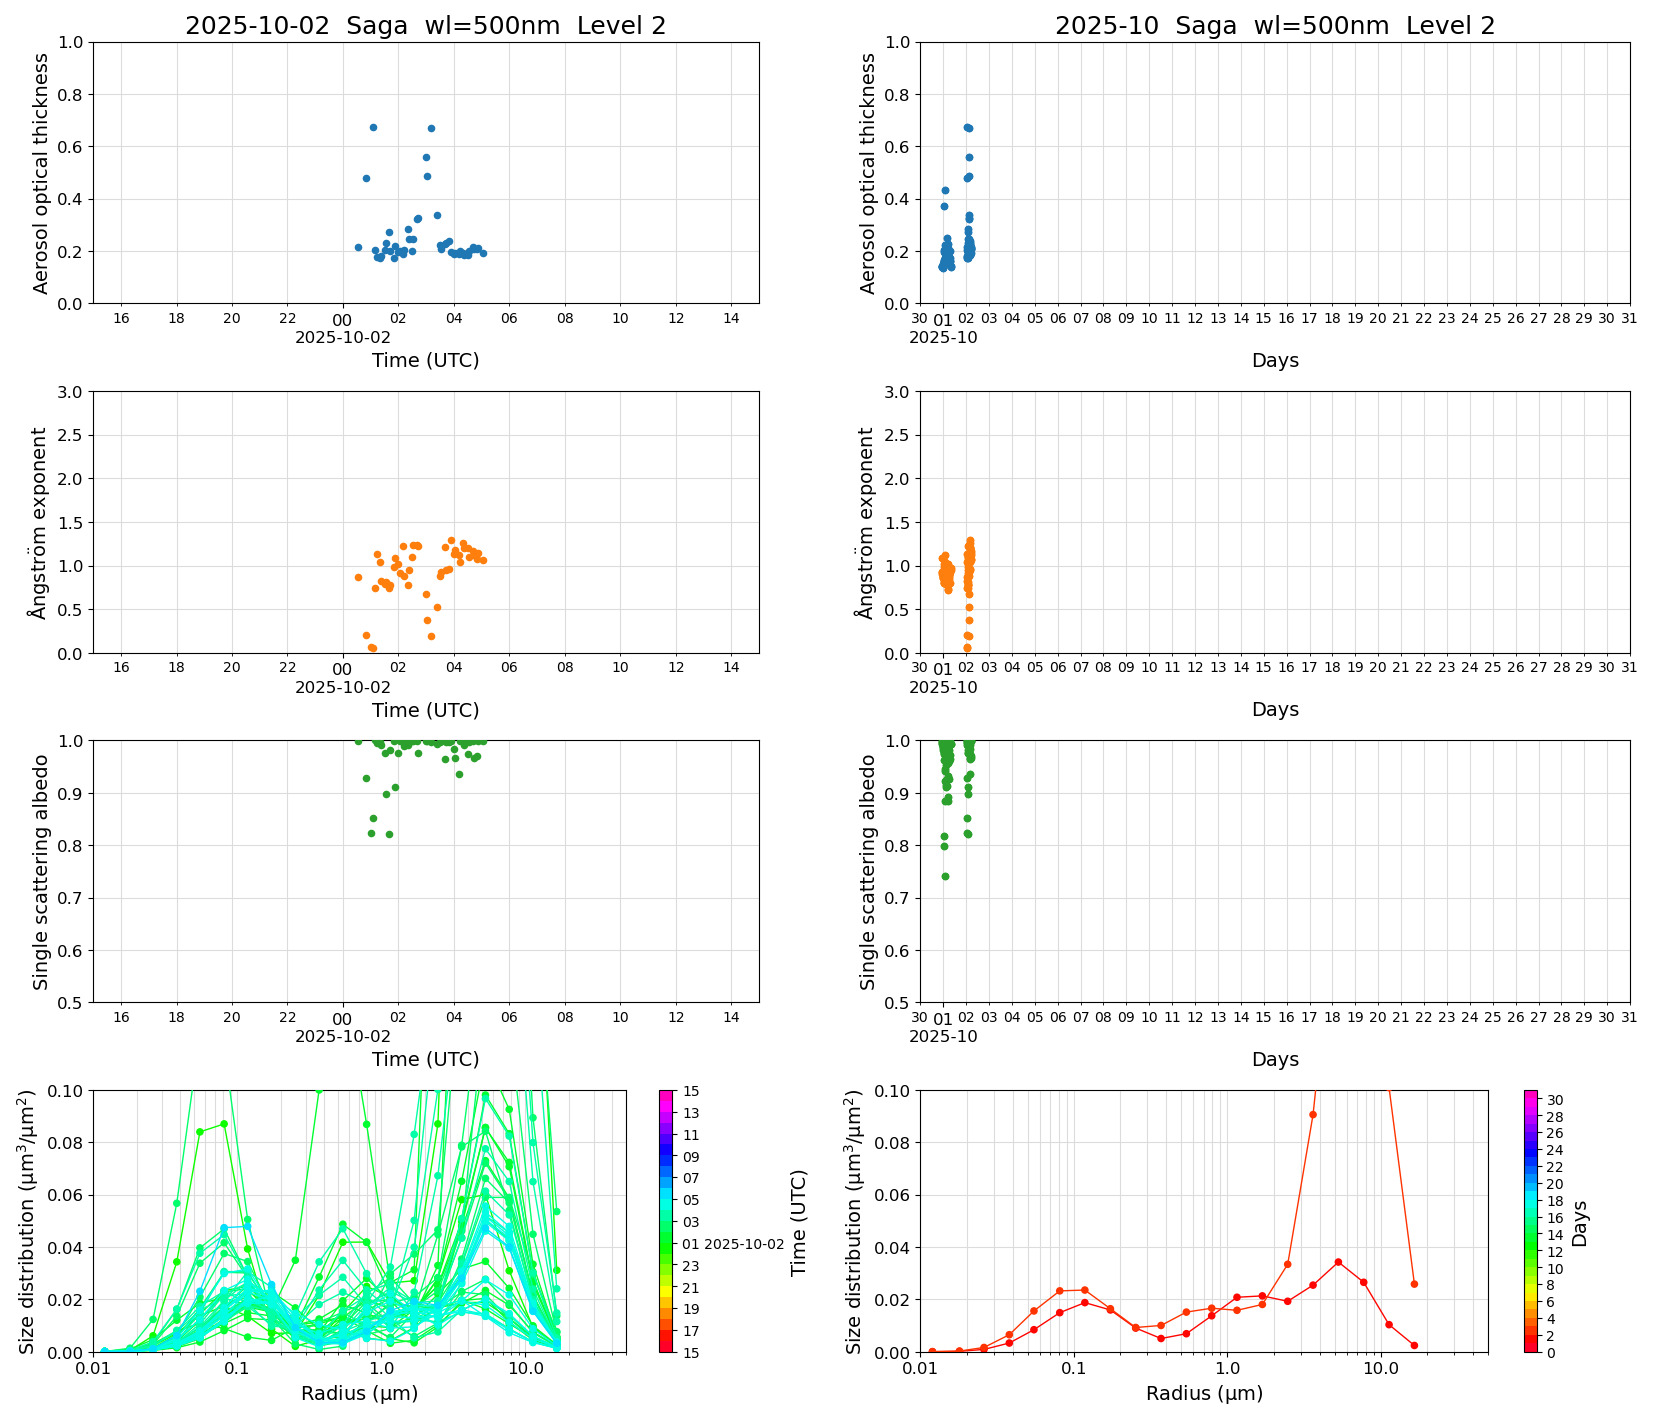This screenshot has height=1420, width=1654.
Task: Click the monthly plot title "2025-10 Saga"
Action: click(x=1274, y=26)
